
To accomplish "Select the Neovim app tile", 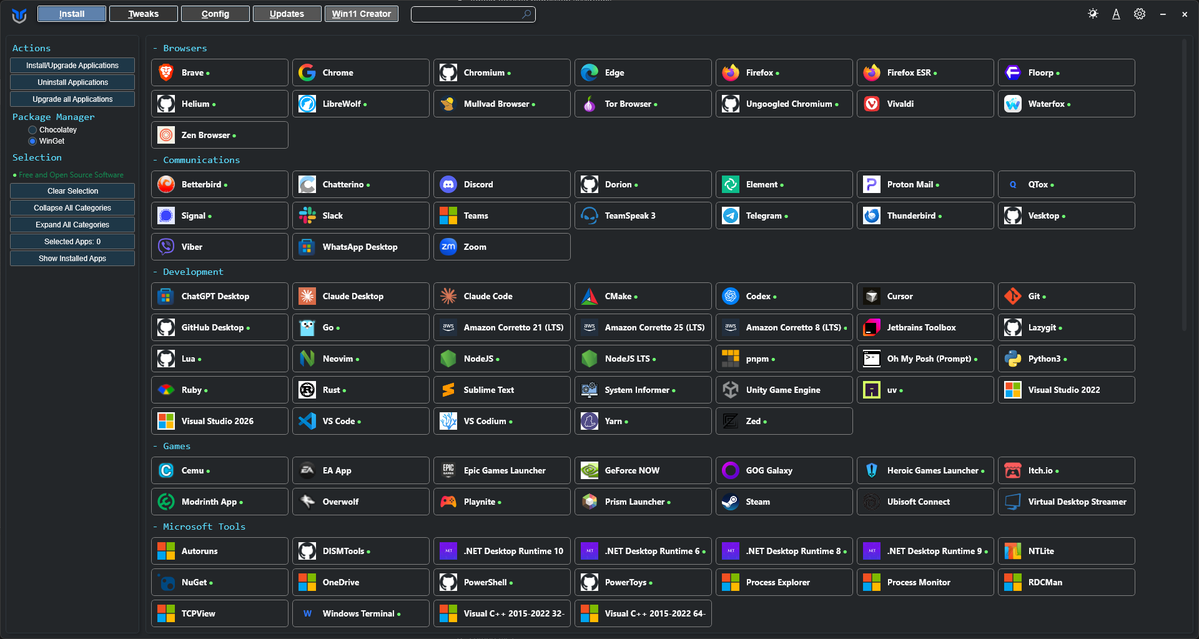I will pos(360,358).
